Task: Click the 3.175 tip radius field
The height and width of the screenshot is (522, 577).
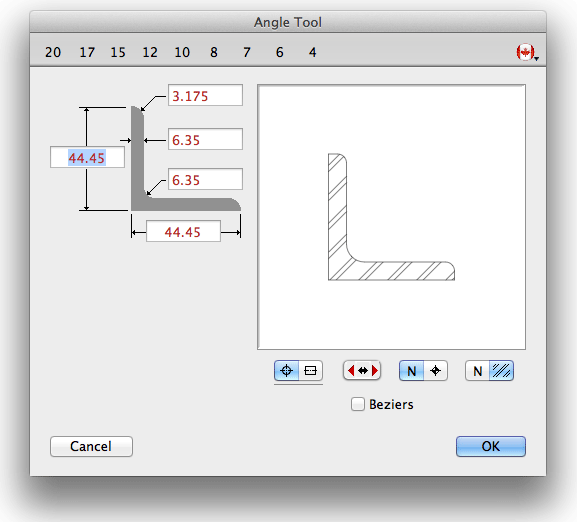Action: tap(205, 95)
